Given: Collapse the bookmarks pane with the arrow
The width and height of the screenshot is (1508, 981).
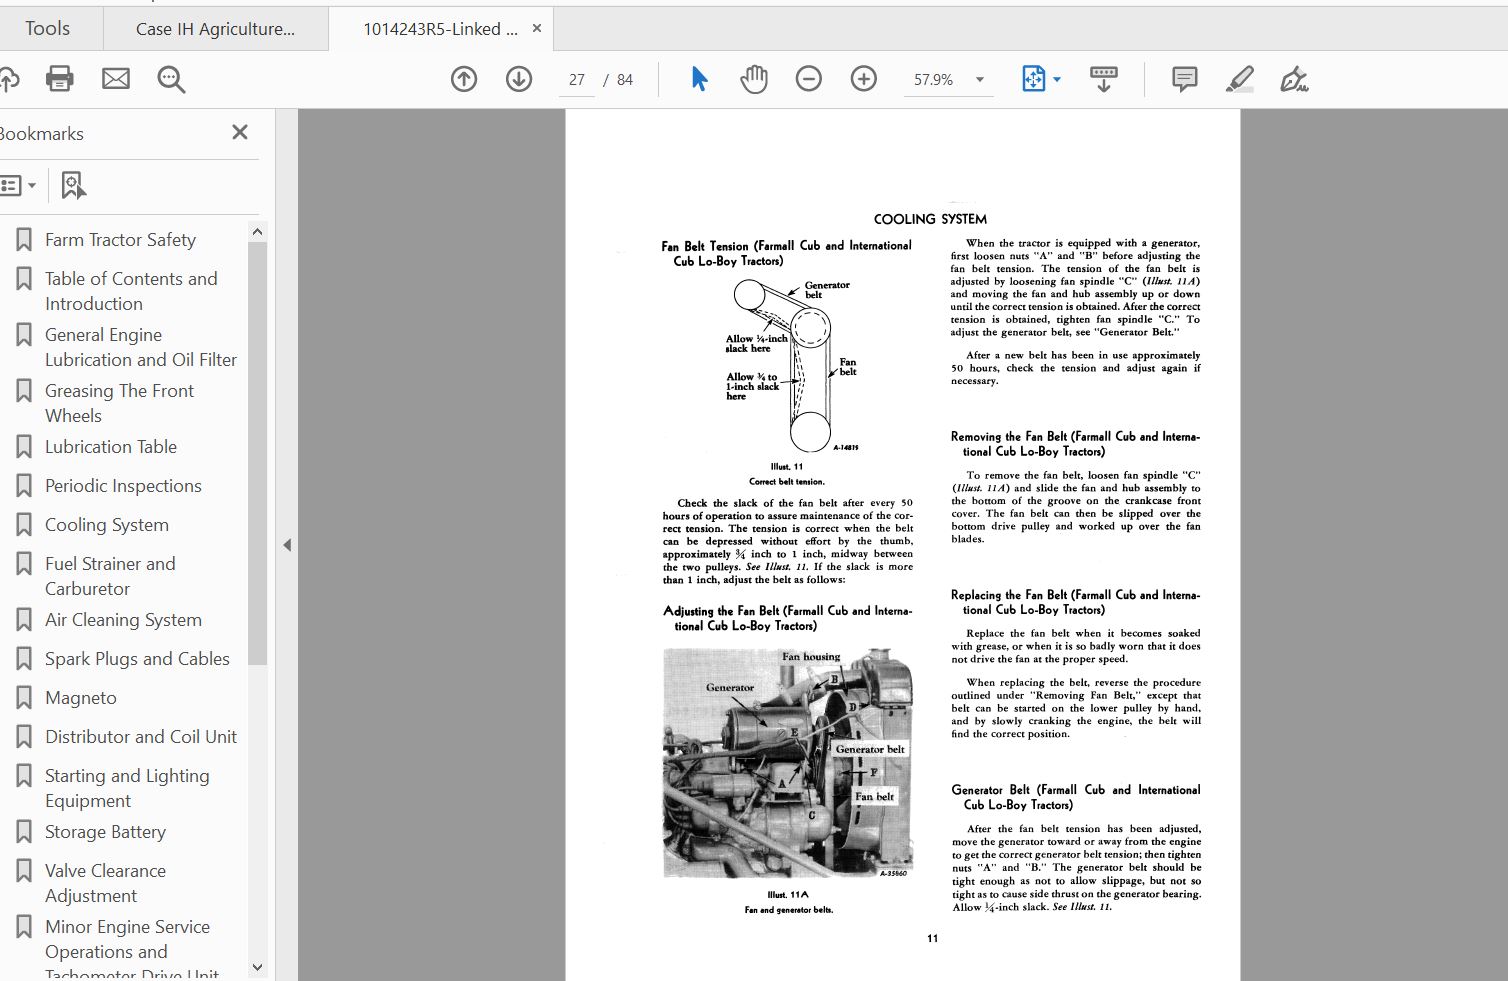Looking at the screenshot, I should click(287, 545).
